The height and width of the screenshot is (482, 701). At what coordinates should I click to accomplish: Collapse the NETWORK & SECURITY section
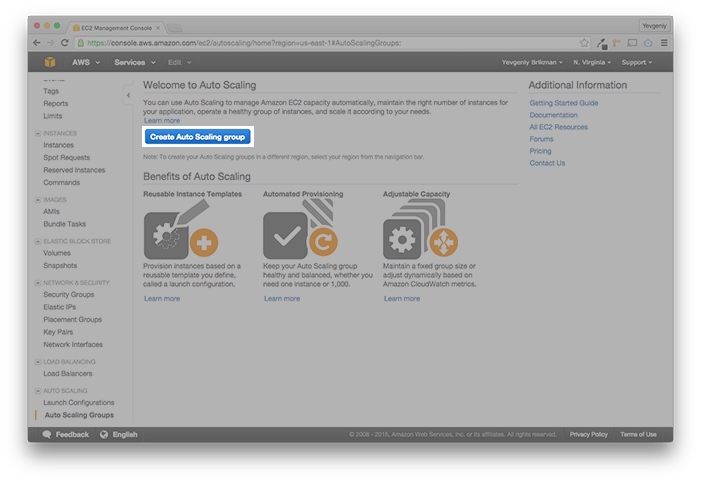point(38,283)
